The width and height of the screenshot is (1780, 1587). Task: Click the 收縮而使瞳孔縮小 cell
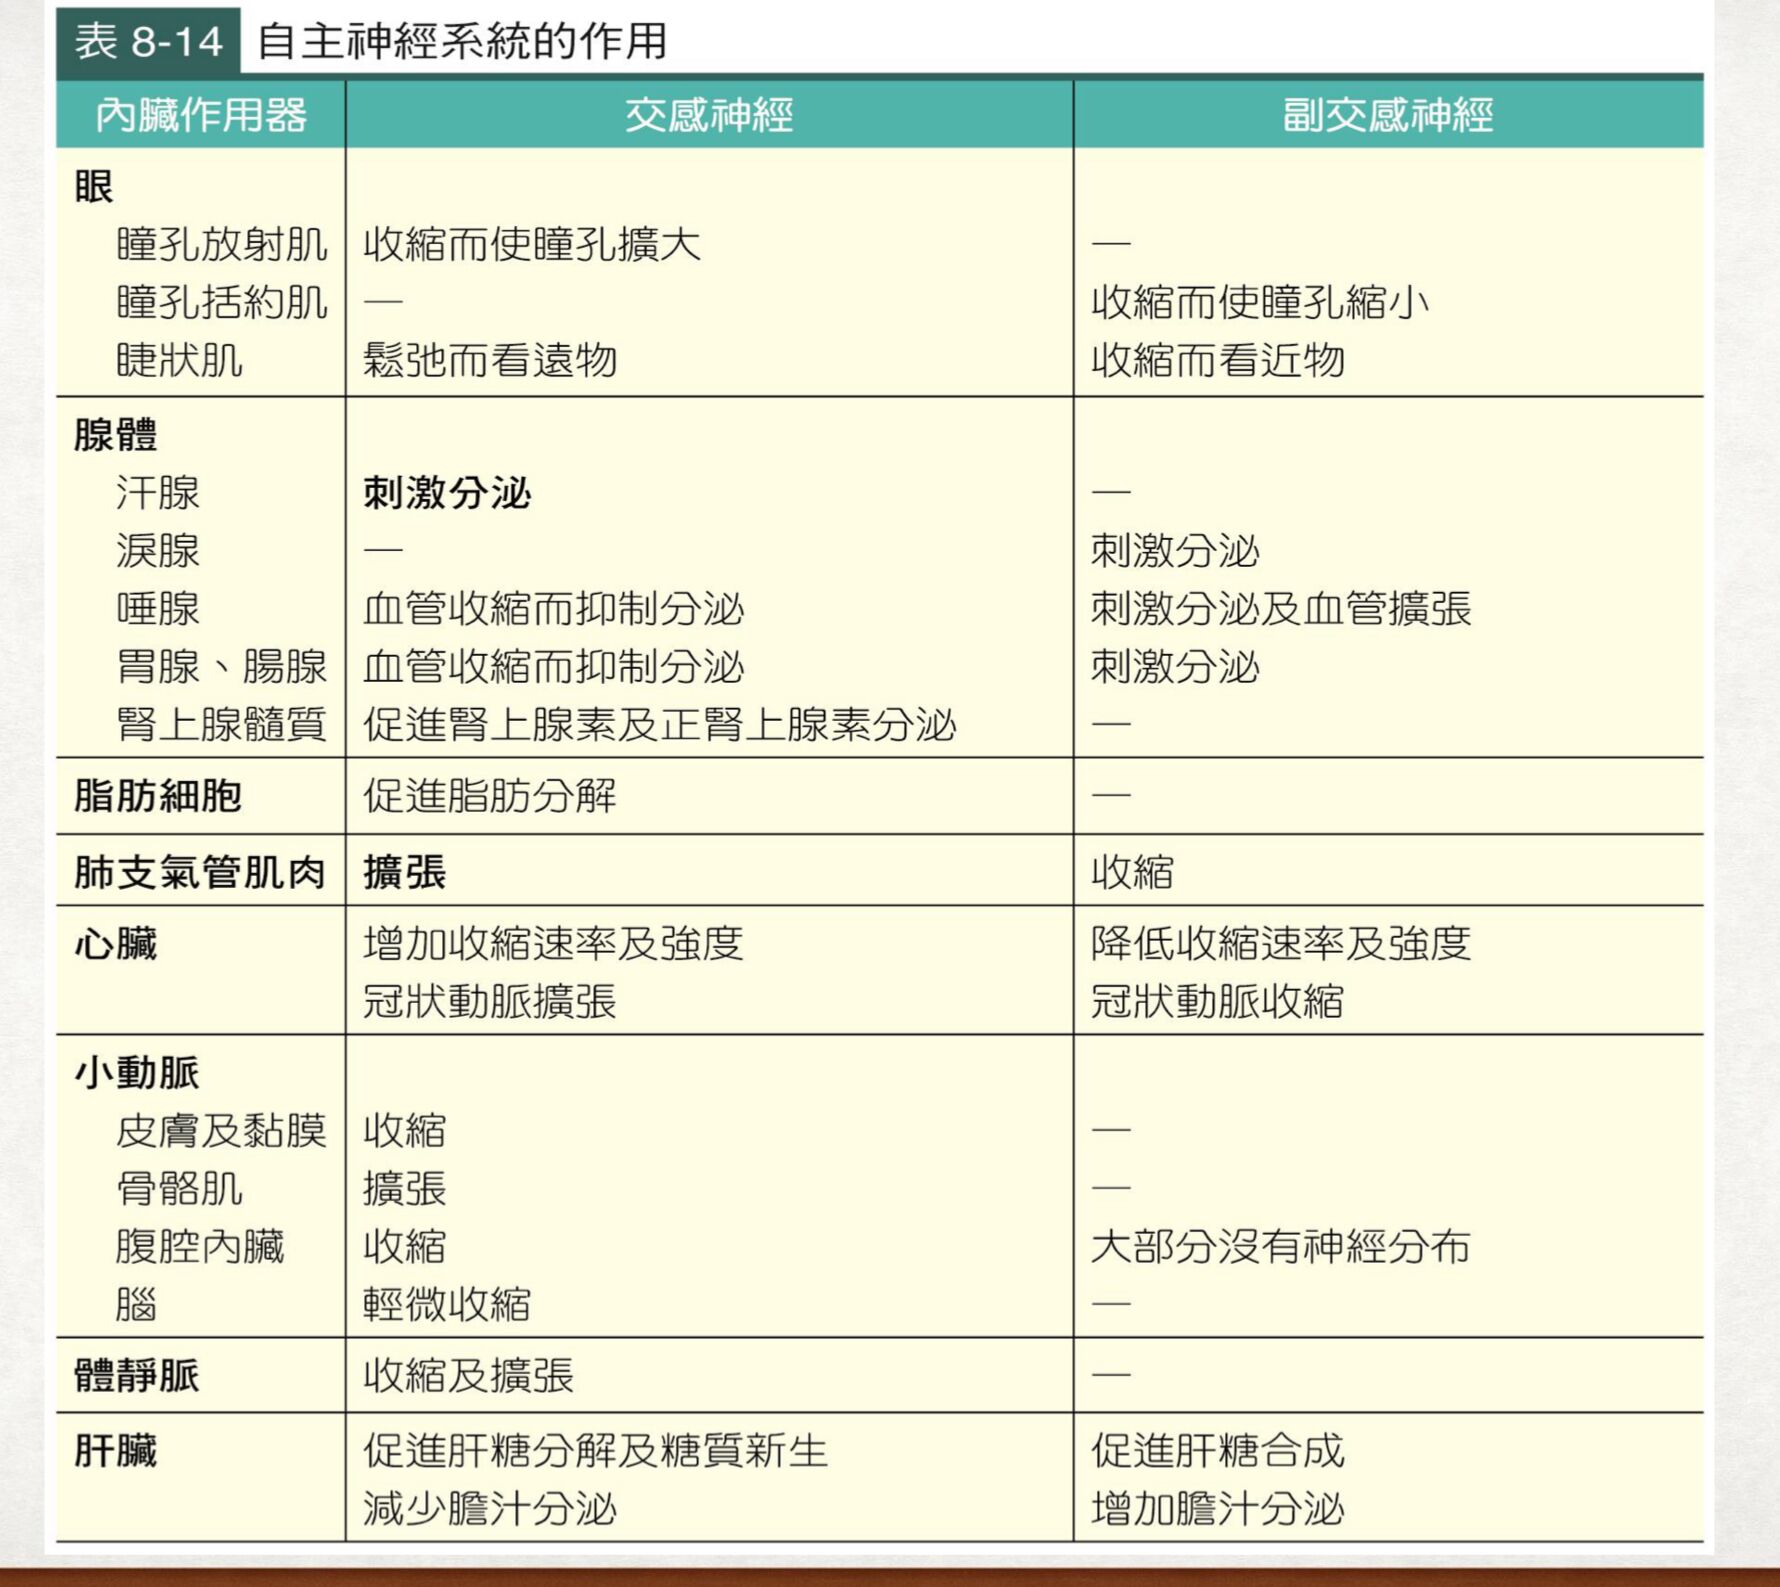(x=1260, y=302)
